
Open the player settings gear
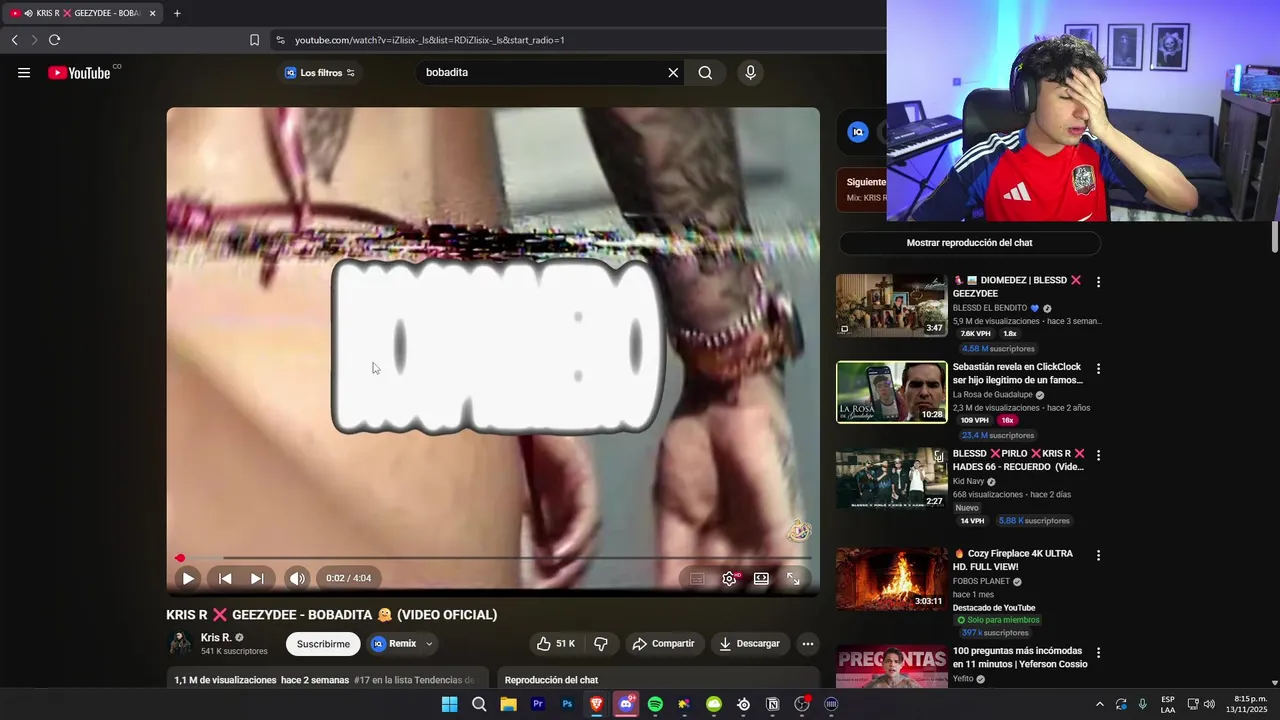730,578
